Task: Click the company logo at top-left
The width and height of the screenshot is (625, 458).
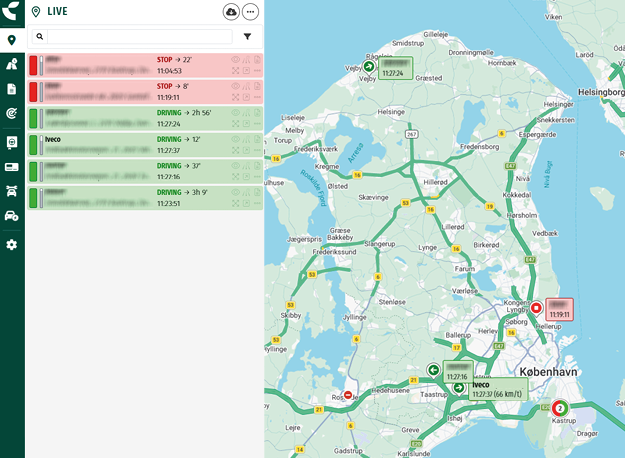Action: coord(10,10)
